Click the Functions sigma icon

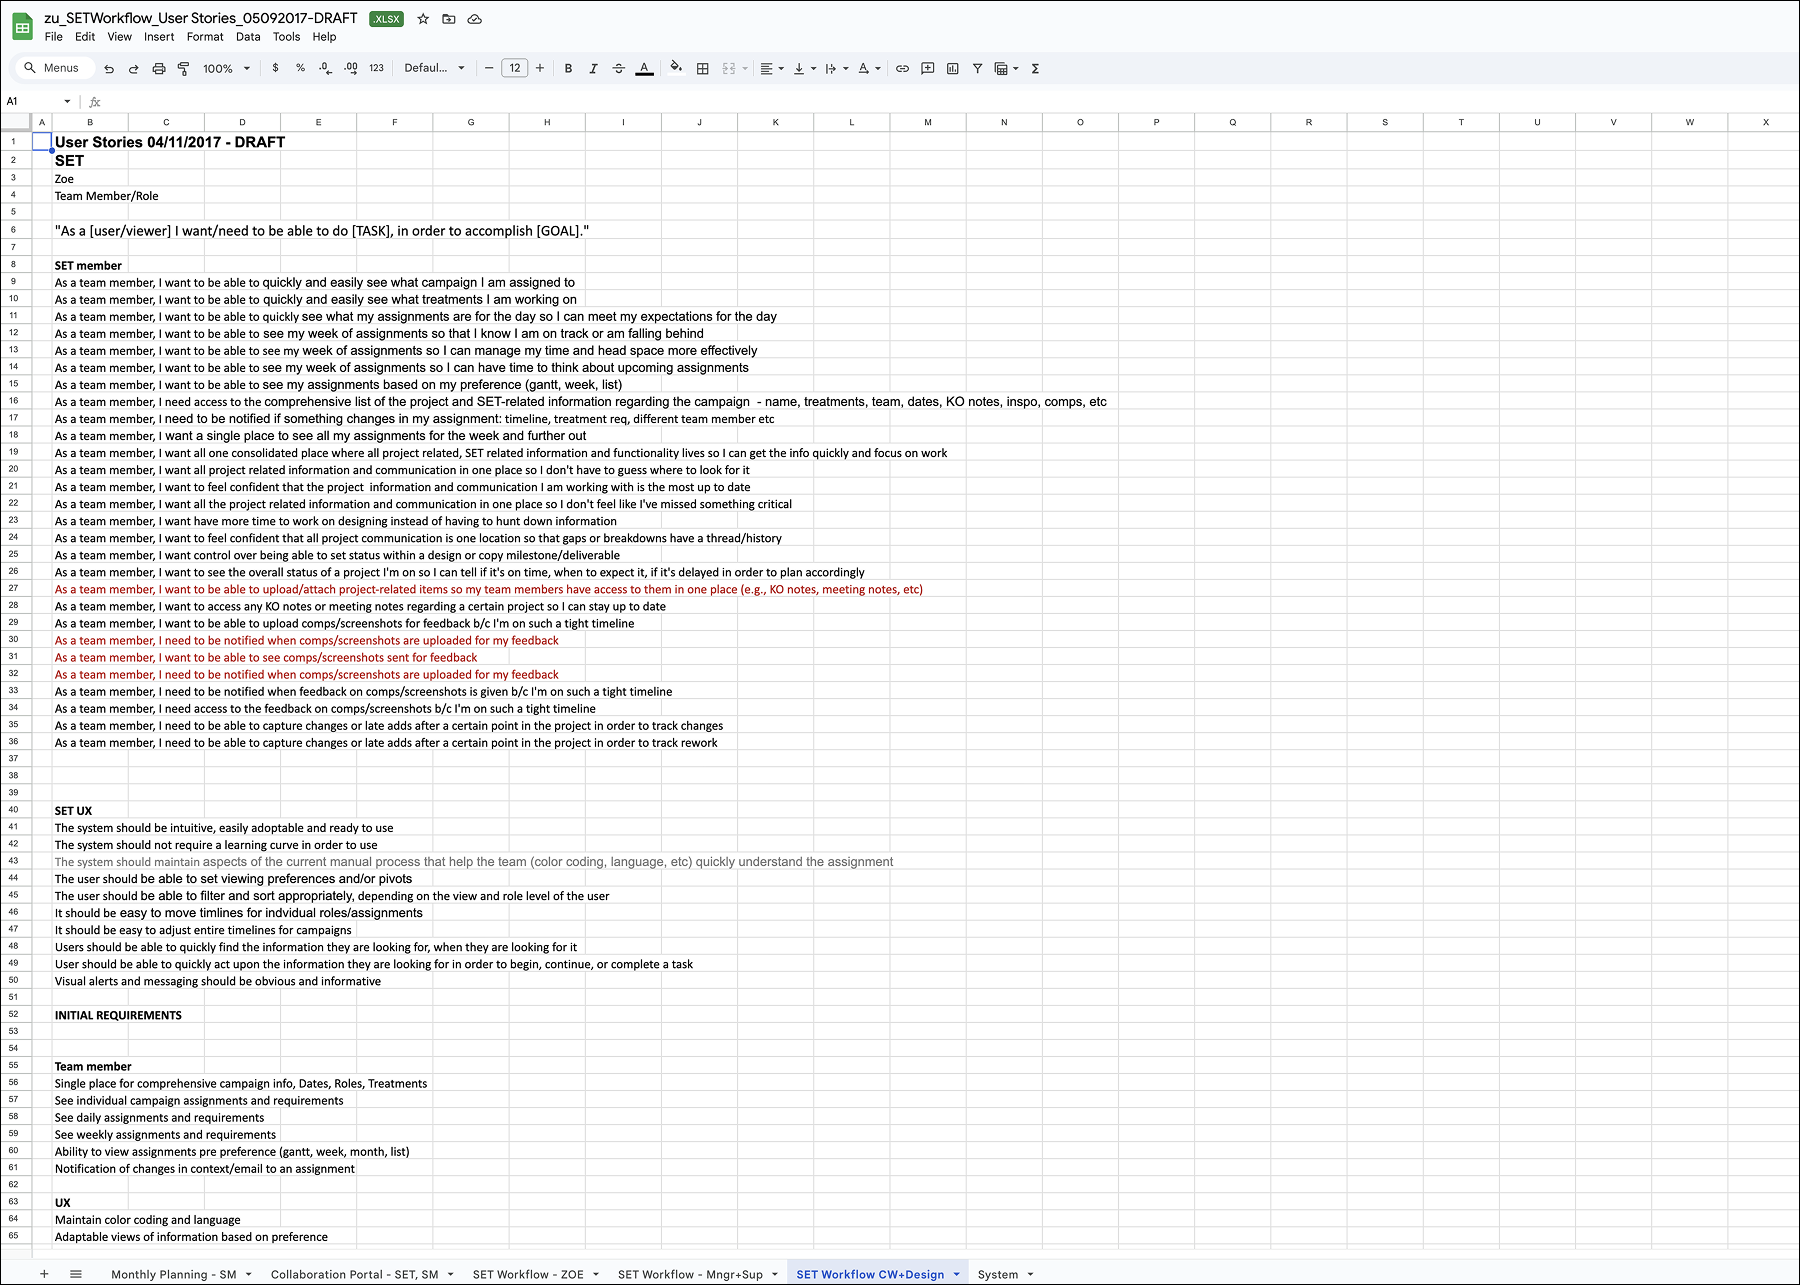(1035, 69)
